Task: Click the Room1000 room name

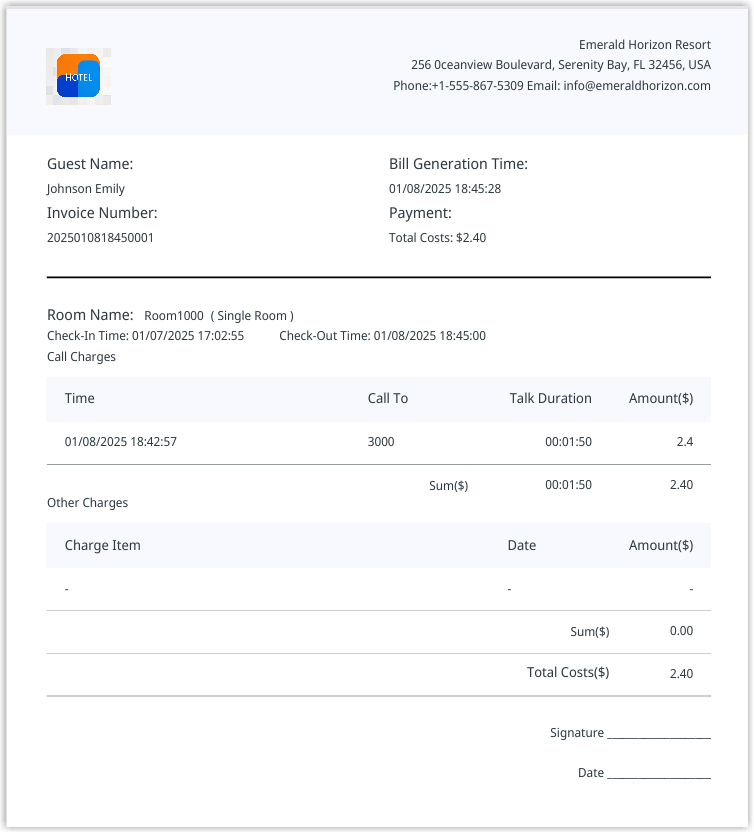Action: 173,316
